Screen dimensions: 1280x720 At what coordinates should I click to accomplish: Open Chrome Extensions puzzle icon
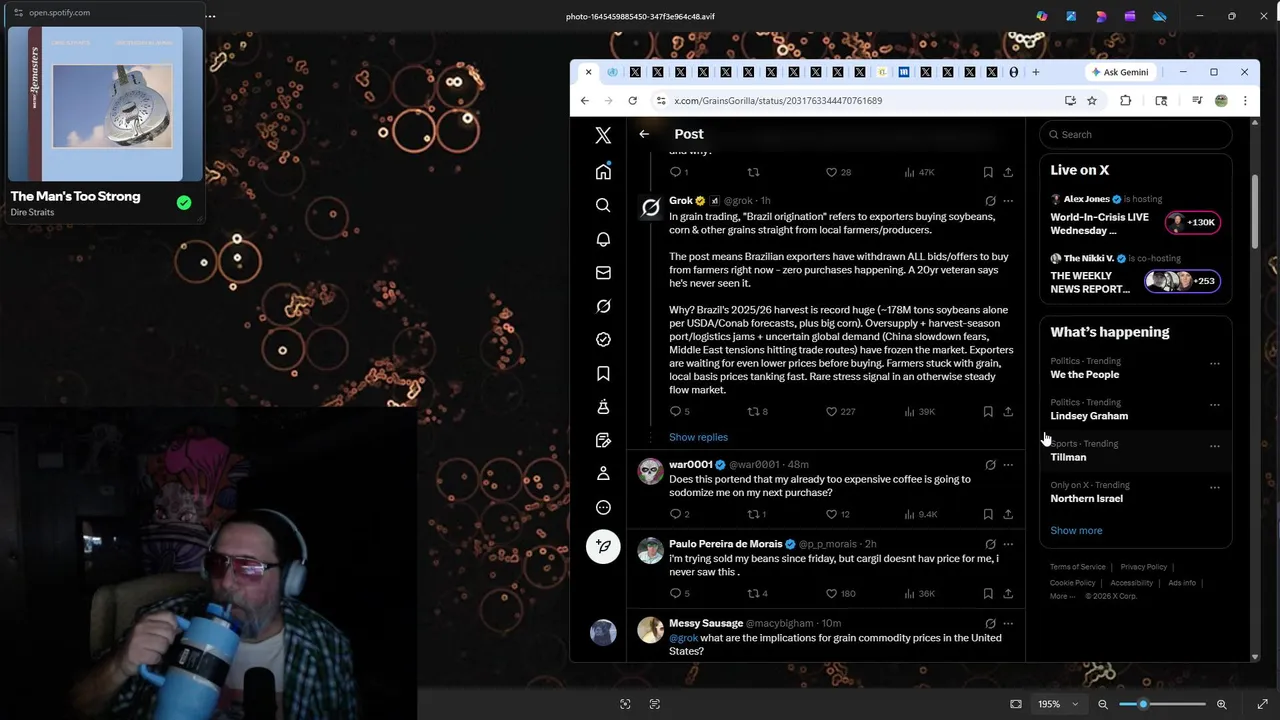1126,100
